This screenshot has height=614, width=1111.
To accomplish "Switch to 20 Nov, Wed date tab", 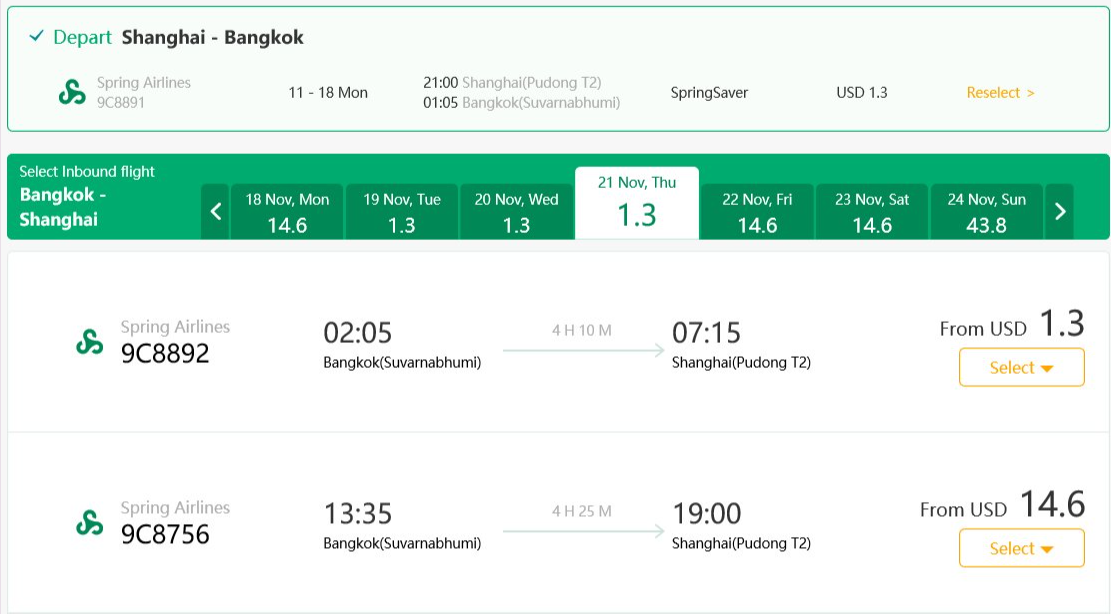I will point(517,211).
